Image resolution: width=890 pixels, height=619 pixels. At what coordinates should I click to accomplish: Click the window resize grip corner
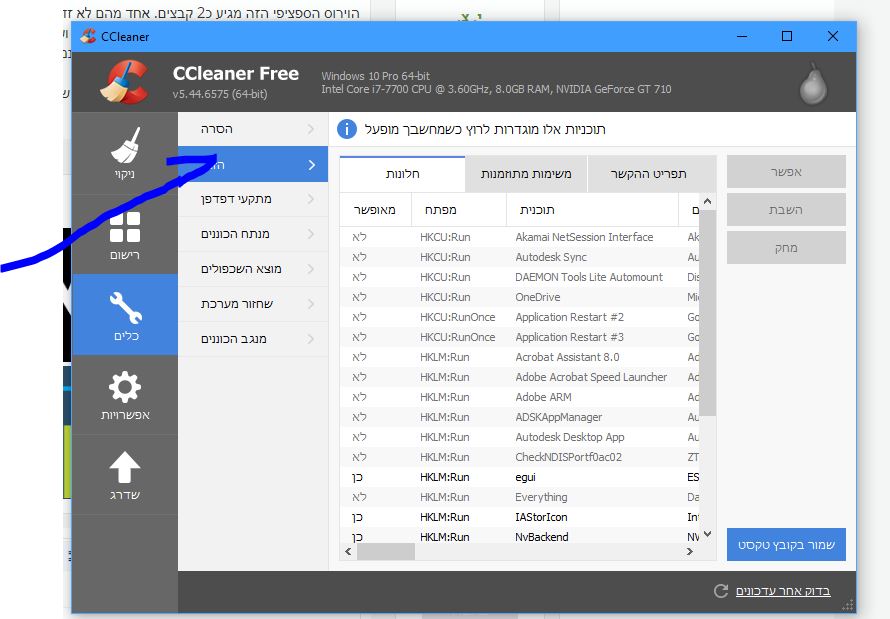848,606
